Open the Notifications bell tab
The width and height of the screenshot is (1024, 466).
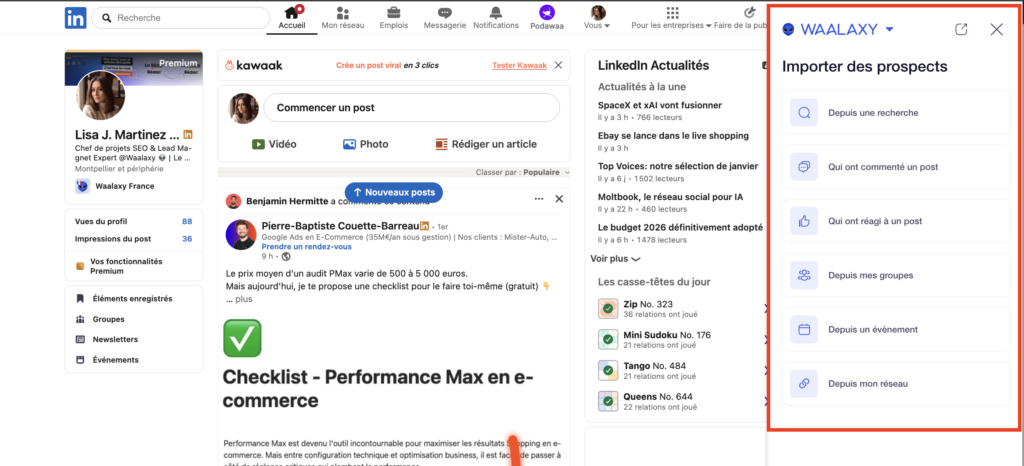click(496, 18)
